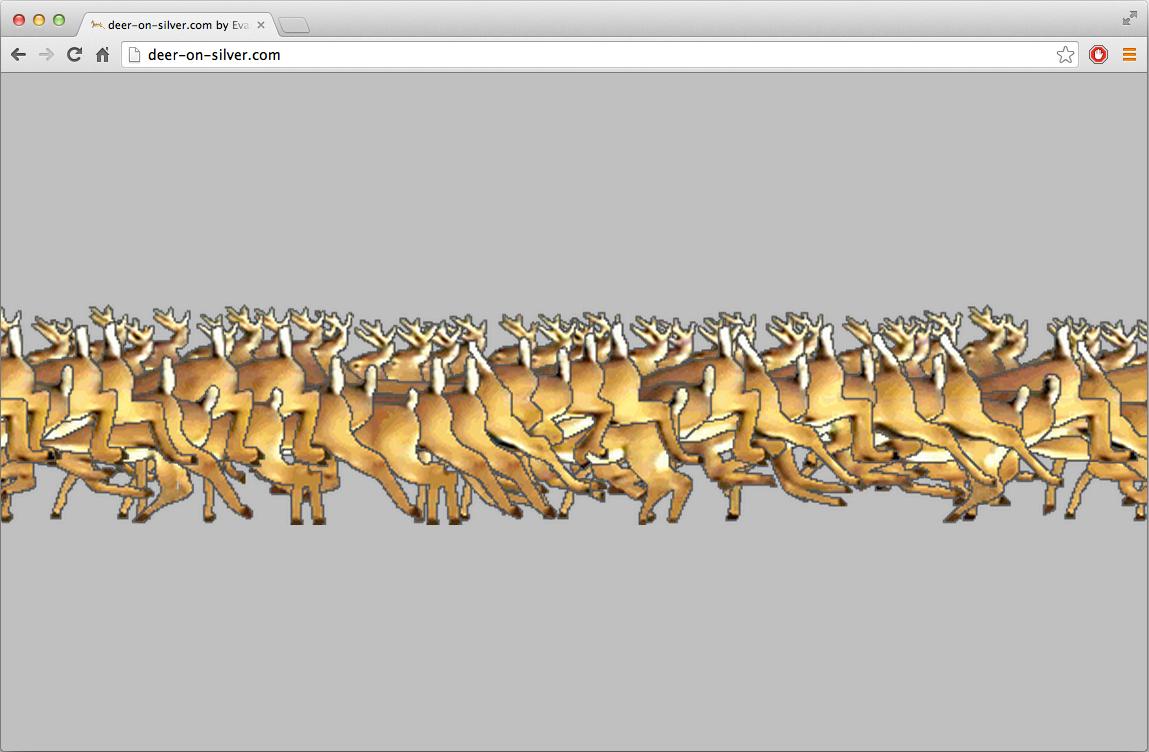This screenshot has height=752, width=1149.
Task: Reload the deer-on-silver.com page
Action: (x=74, y=54)
